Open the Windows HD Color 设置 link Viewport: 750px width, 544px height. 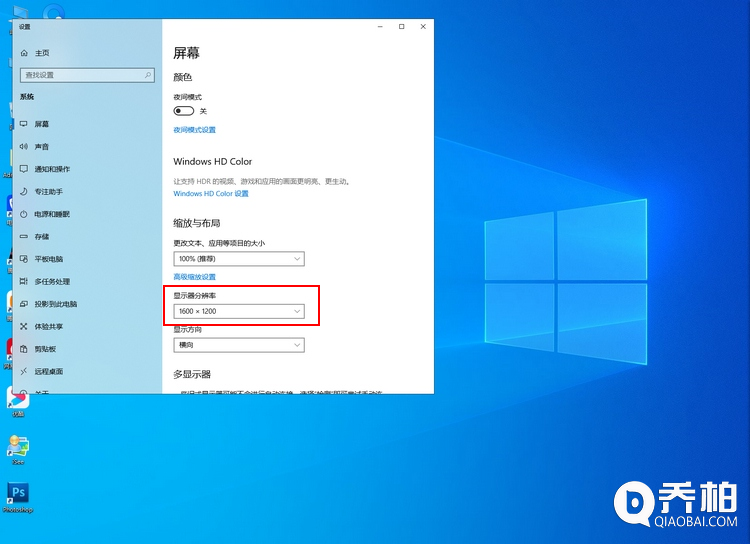(211, 194)
